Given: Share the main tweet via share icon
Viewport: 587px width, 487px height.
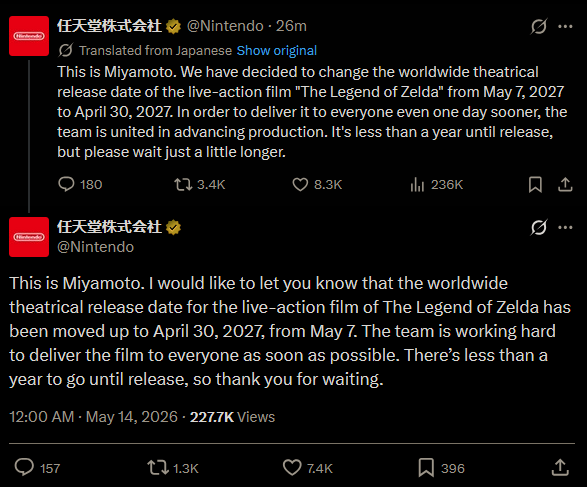Looking at the screenshot, I should coord(560,468).
